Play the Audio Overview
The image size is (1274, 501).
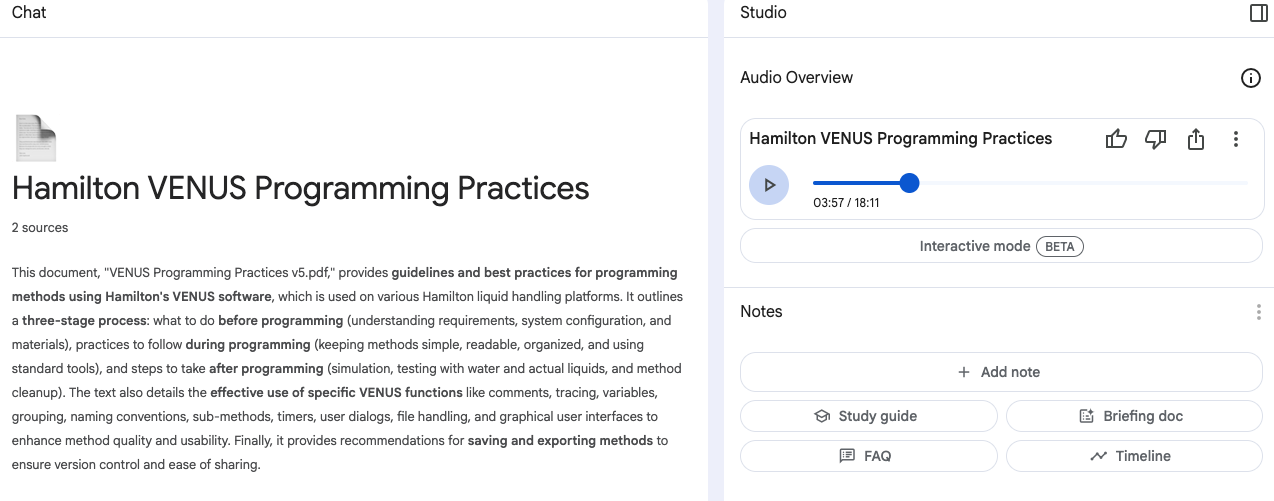tap(769, 185)
